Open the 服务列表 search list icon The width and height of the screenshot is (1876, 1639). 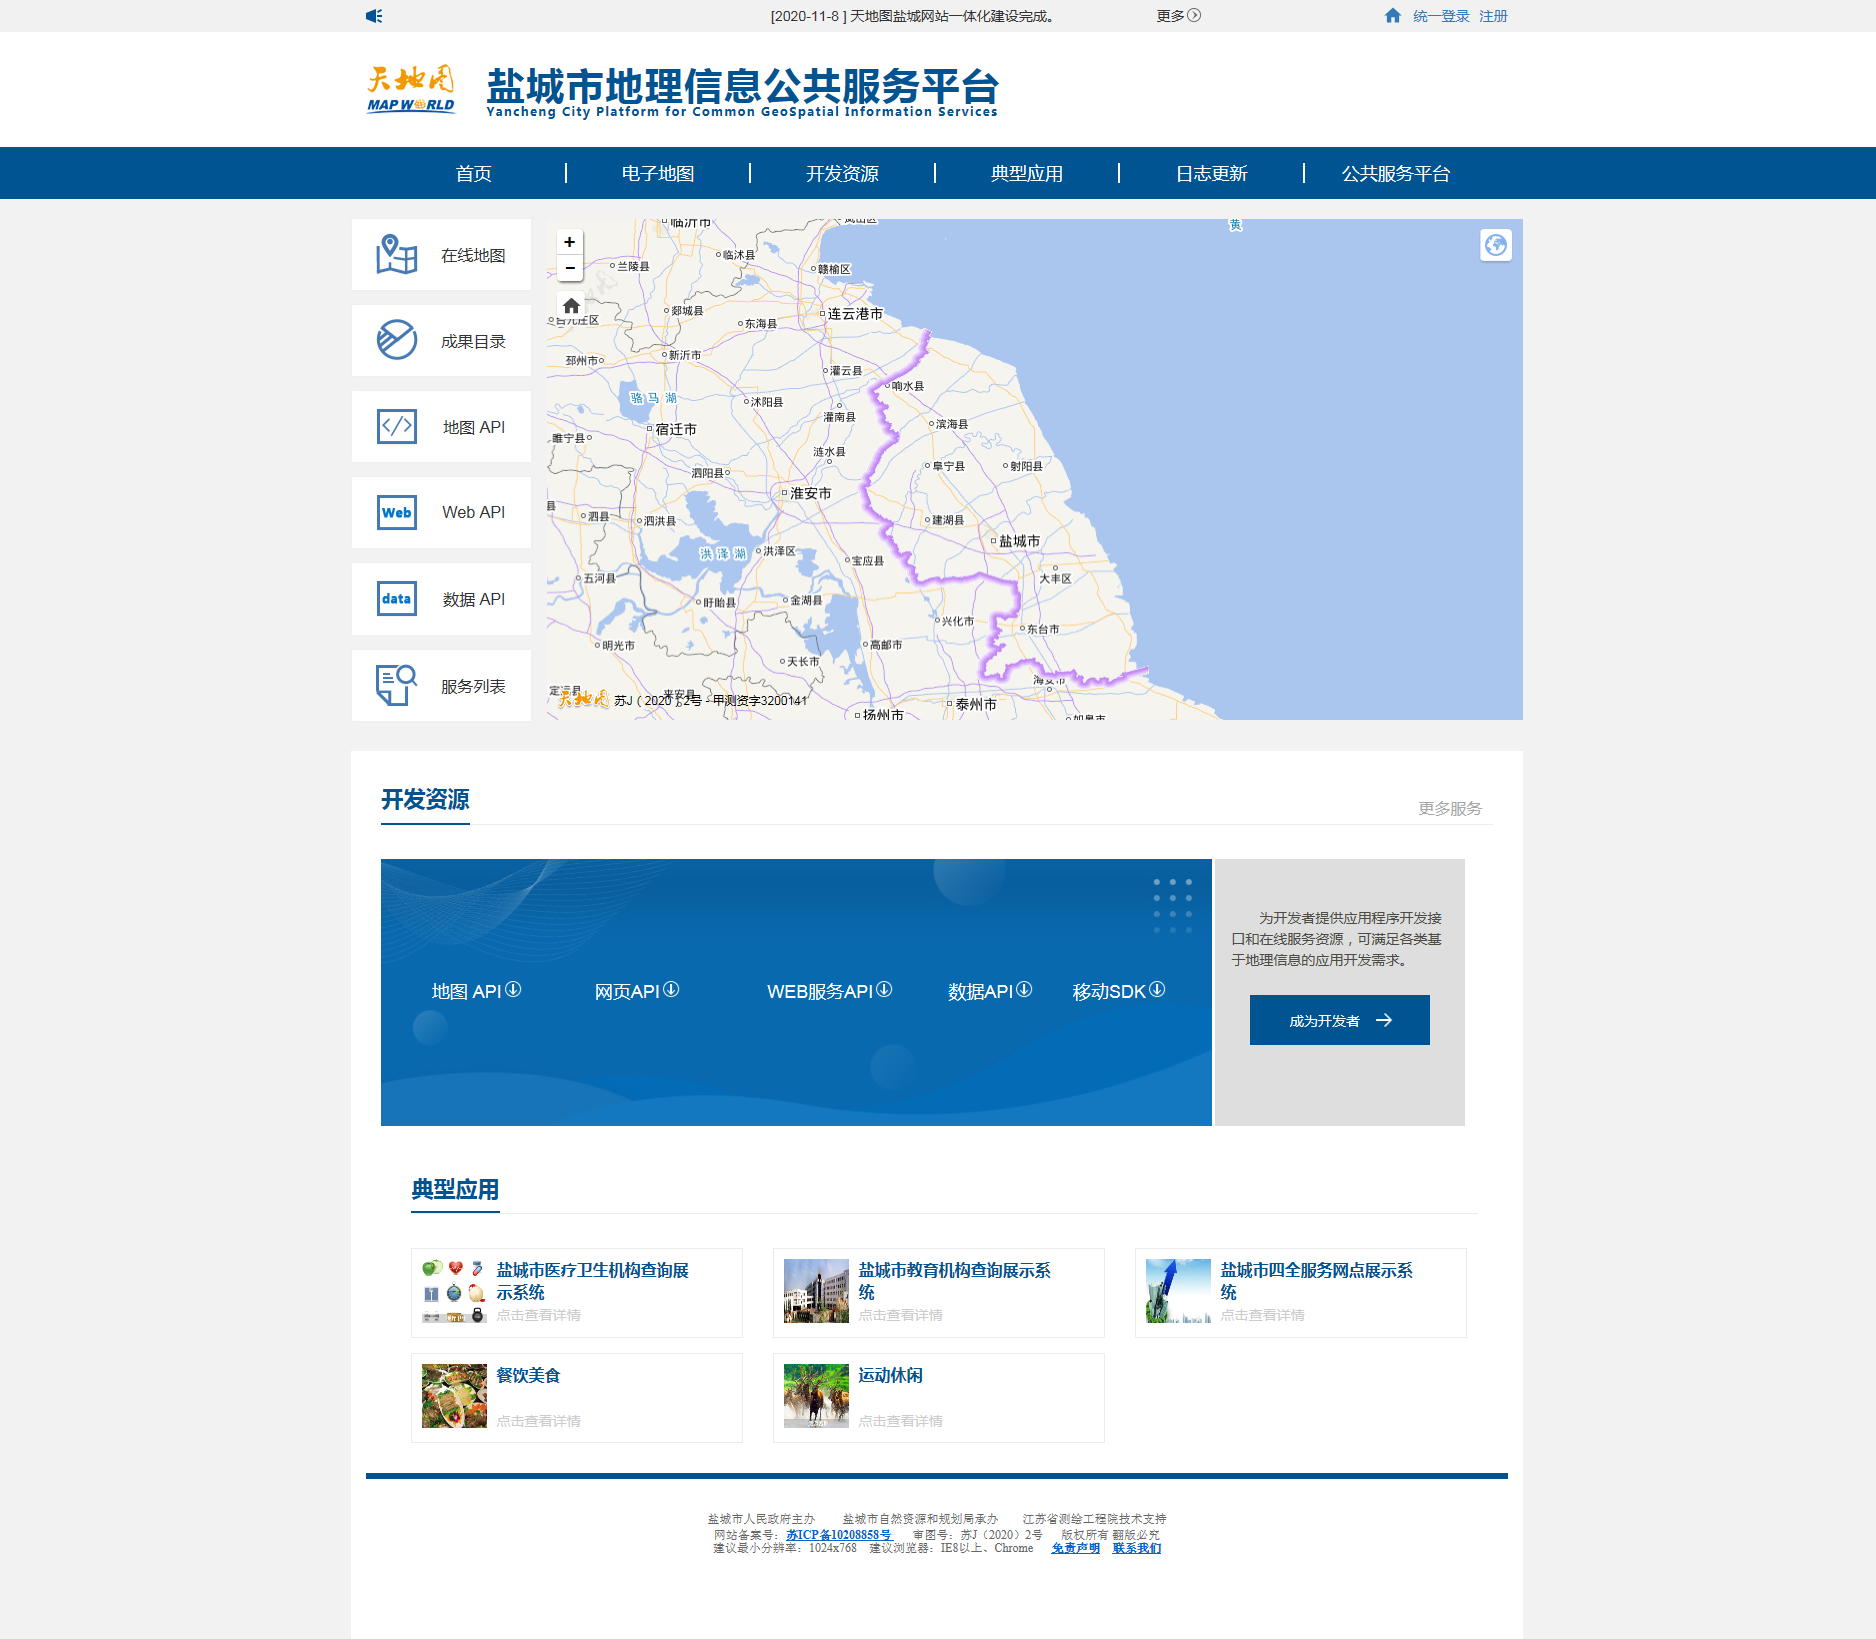[397, 685]
